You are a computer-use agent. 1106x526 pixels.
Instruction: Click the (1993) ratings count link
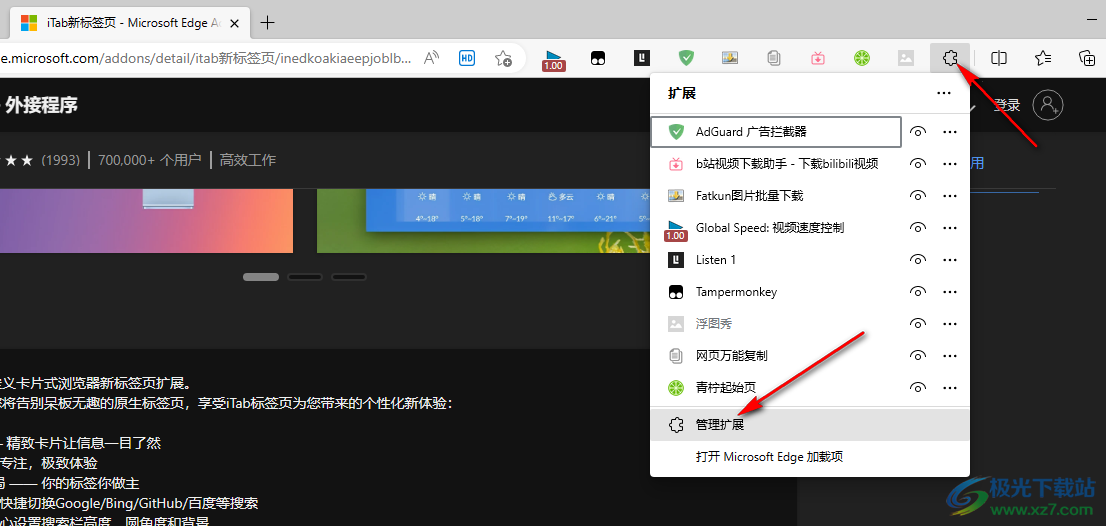click(60, 160)
